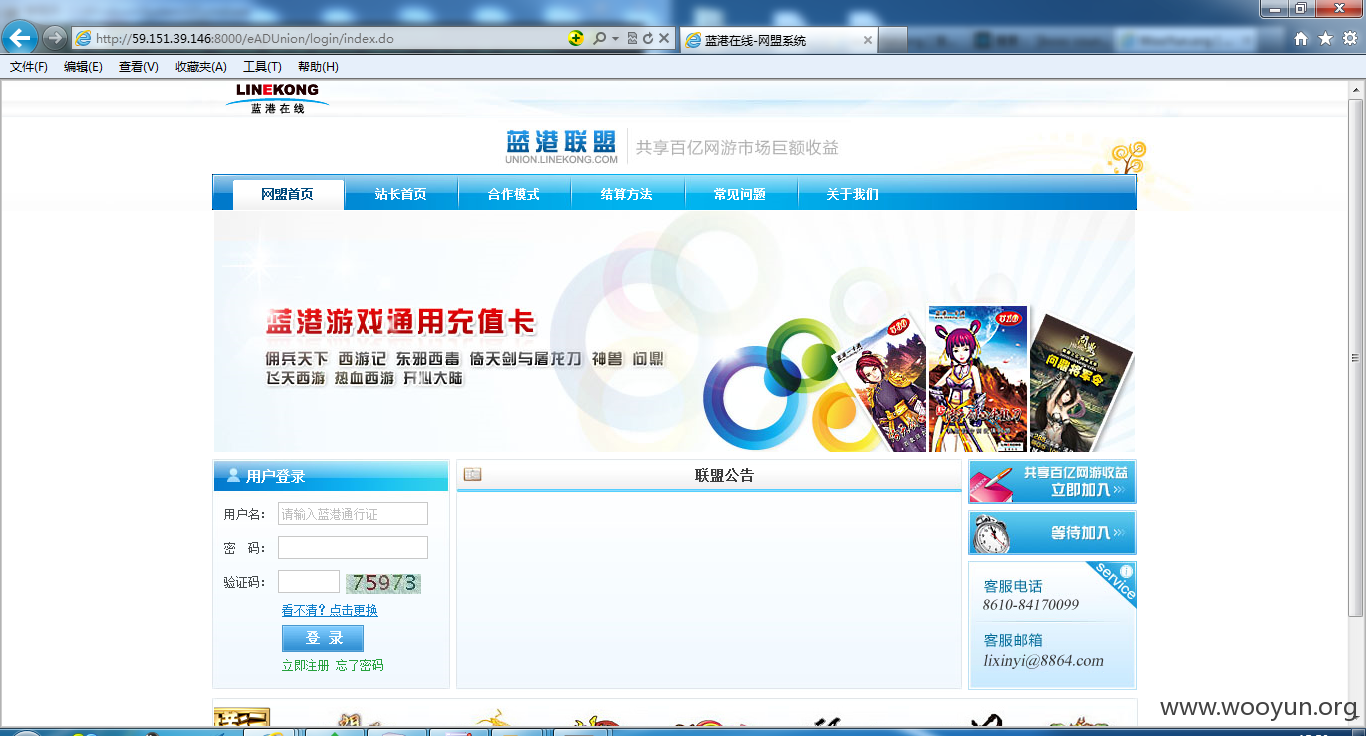Close the 蓝港在线-网盟系统 tab
Image resolution: width=1366 pixels, height=736 pixels.
(x=868, y=41)
